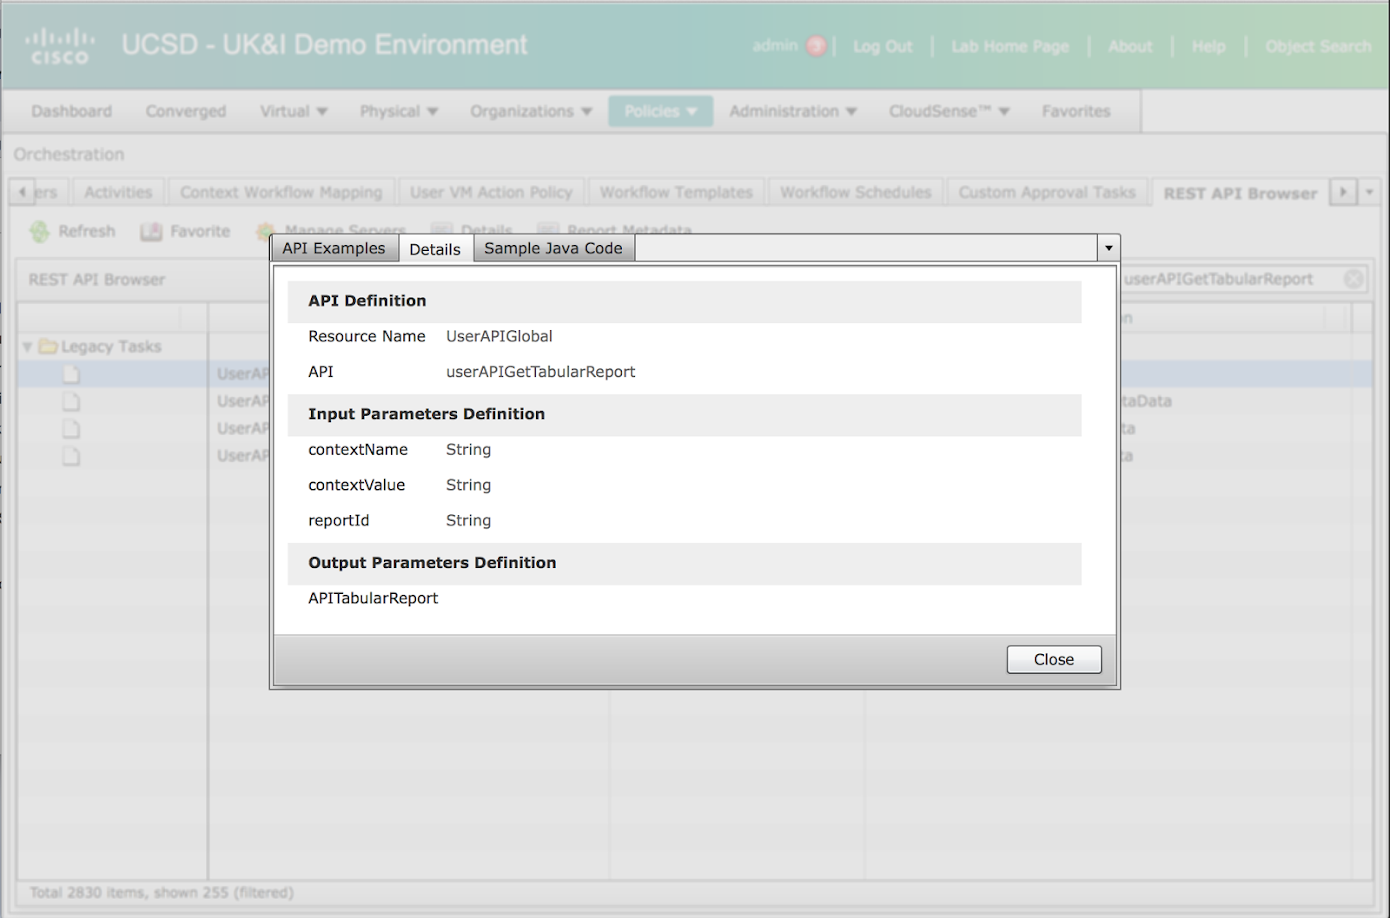
Task: Select the first document icon under Legacy Tasks
Action: point(71,374)
